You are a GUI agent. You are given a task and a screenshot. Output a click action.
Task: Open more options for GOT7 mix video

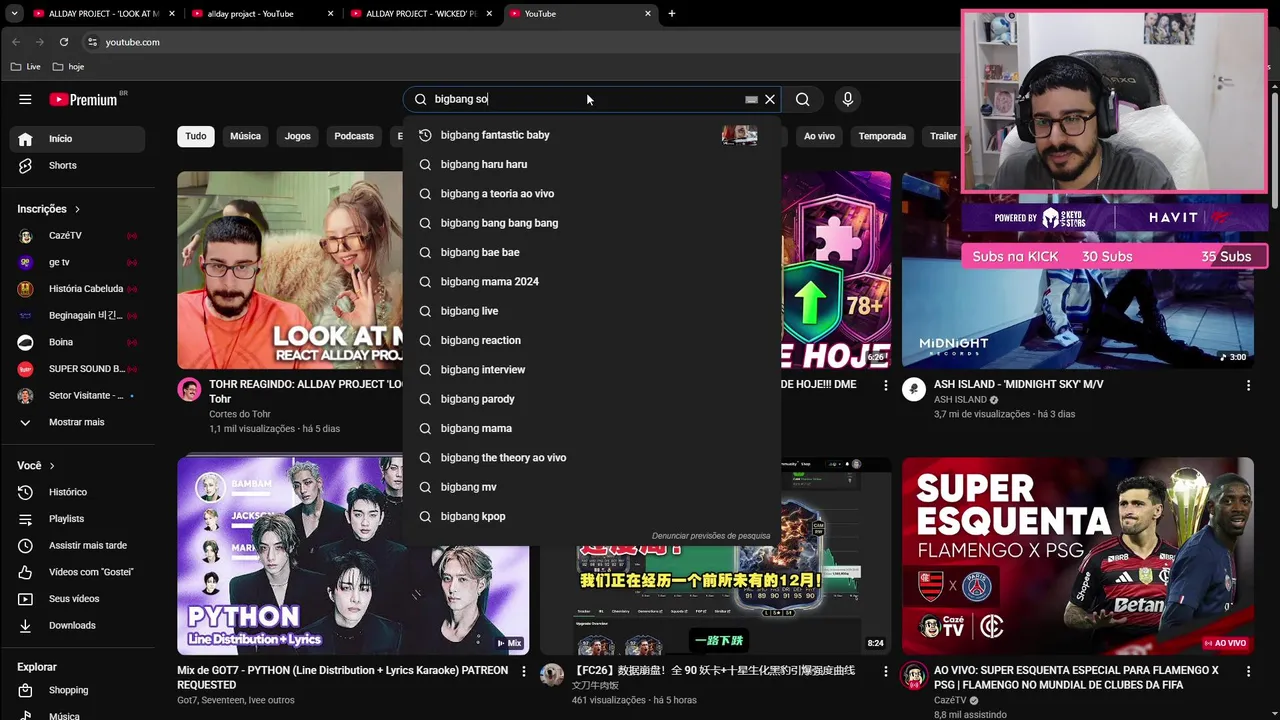523,671
